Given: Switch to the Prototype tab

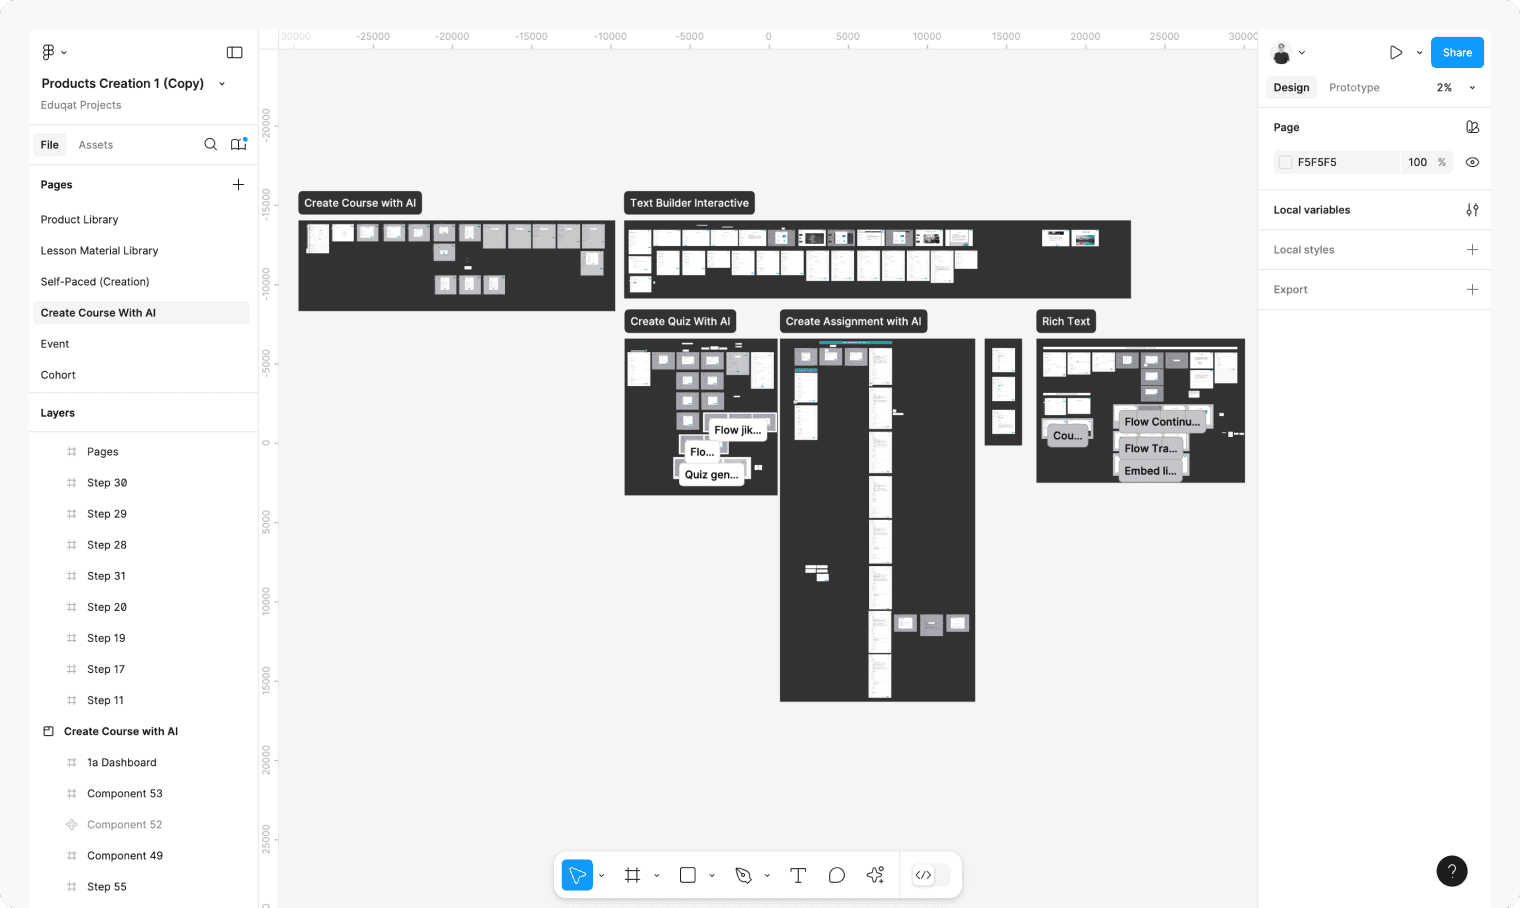Looking at the screenshot, I should pyautogui.click(x=1354, y=87).
